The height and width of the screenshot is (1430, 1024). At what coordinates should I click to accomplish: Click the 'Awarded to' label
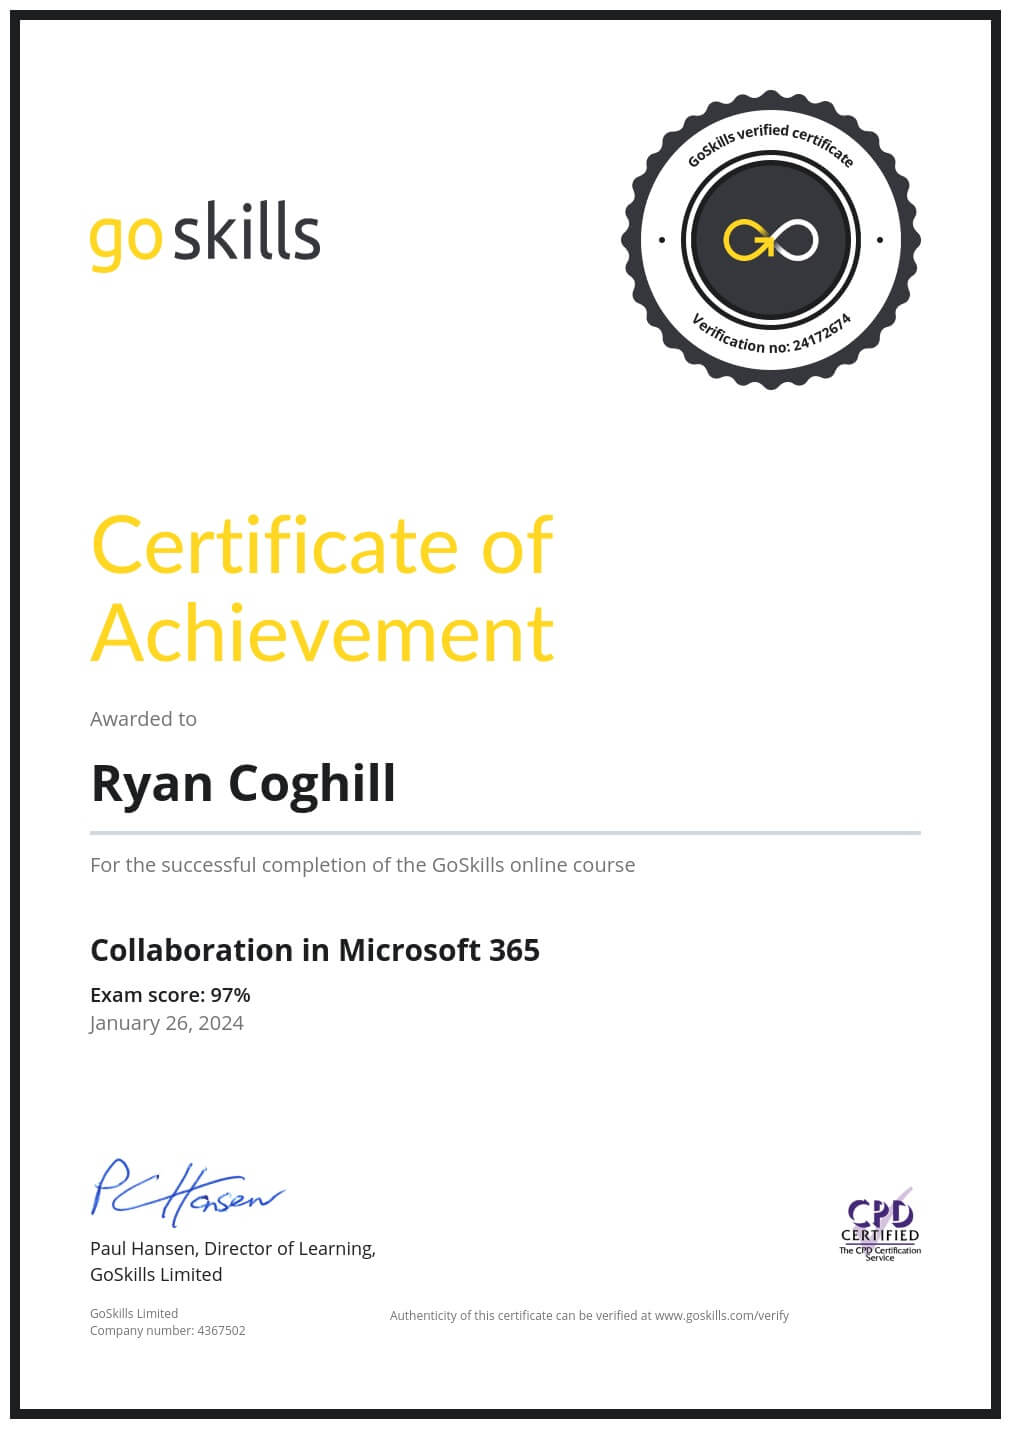click(143, 719)
